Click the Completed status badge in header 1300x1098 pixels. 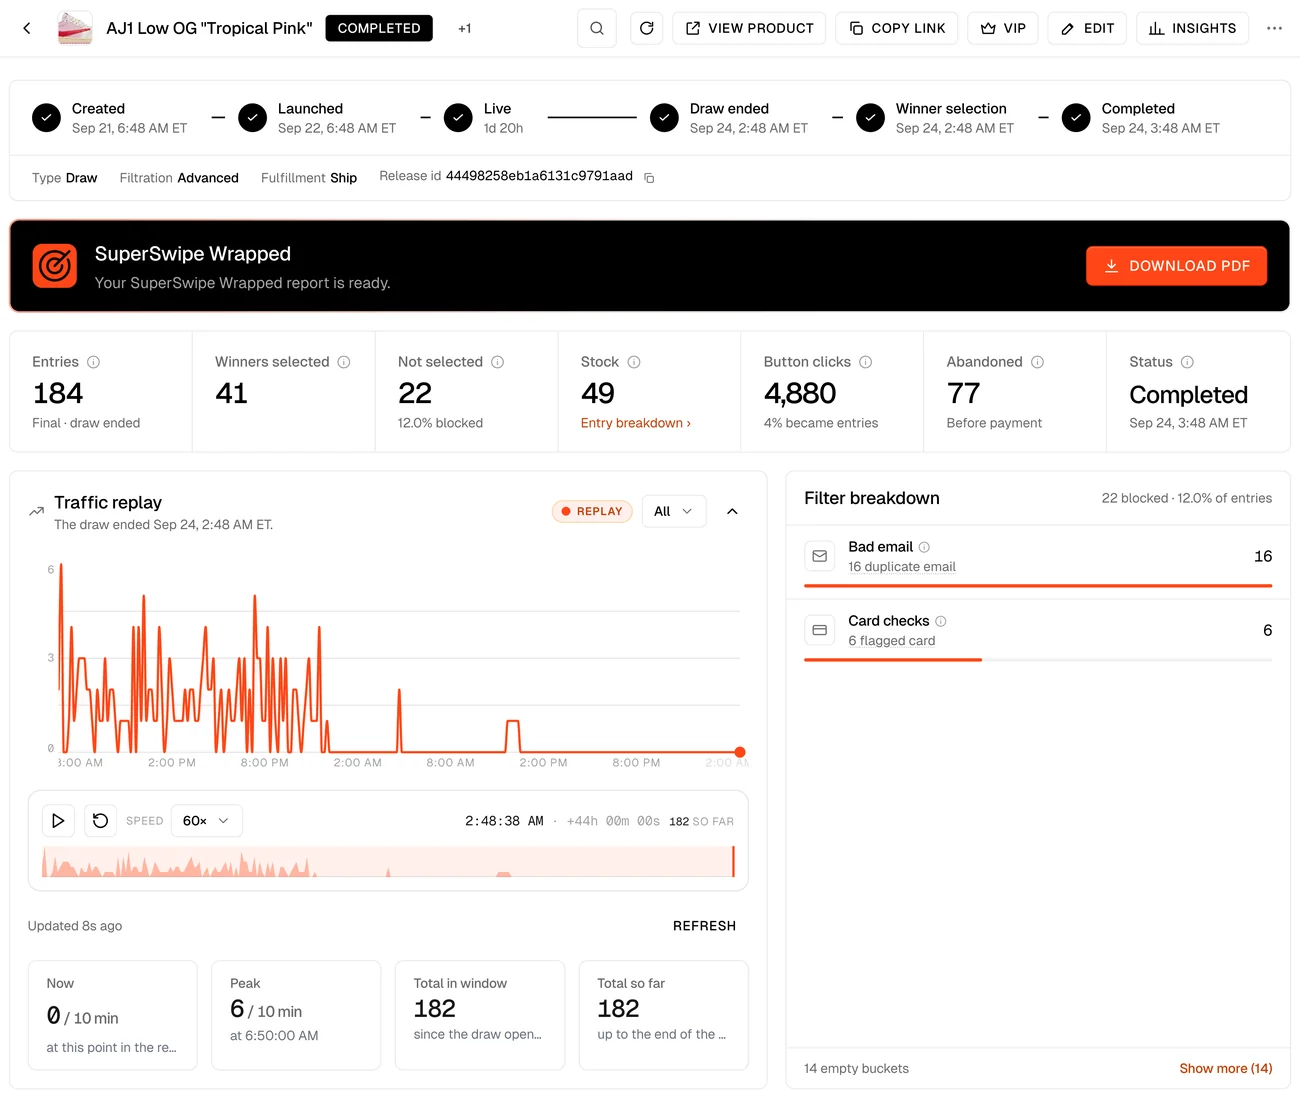(x=379, y=28)
